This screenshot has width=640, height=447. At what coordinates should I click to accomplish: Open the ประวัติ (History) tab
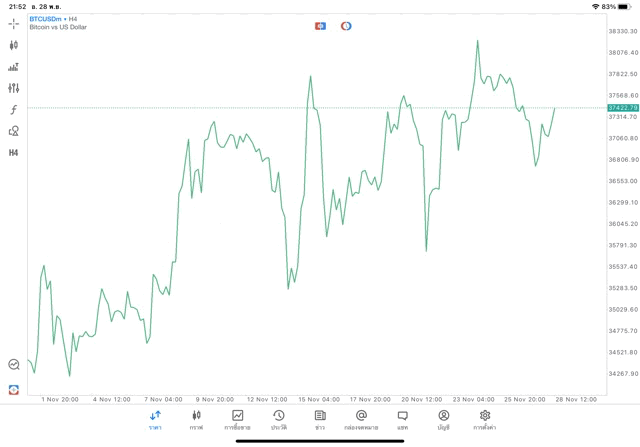278,419
